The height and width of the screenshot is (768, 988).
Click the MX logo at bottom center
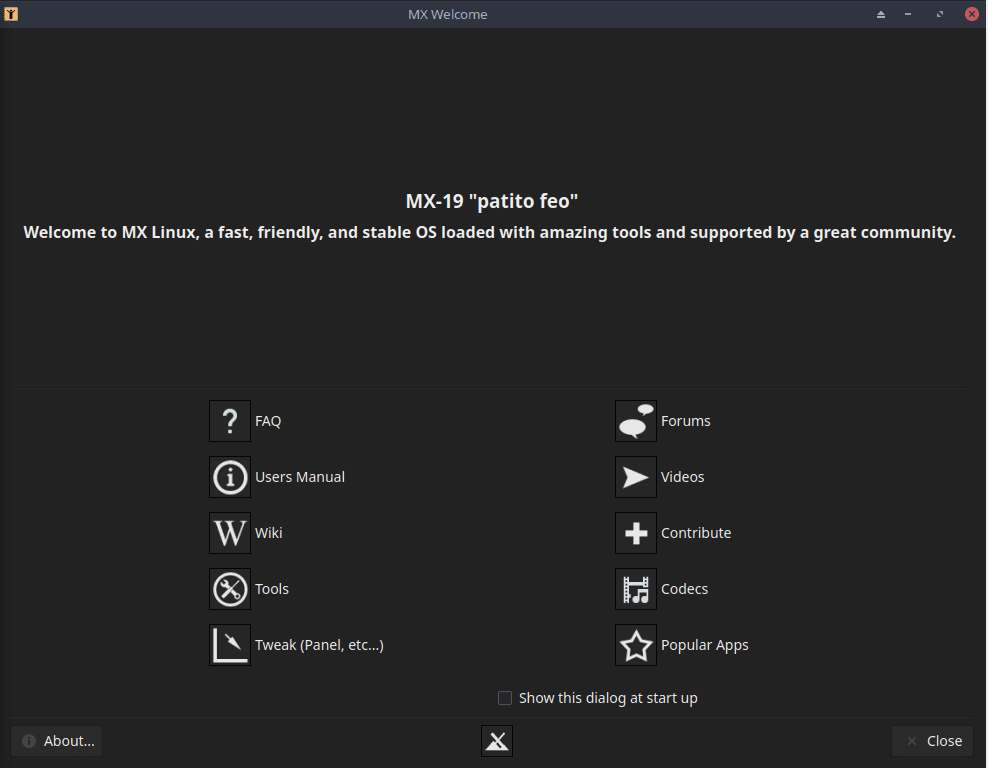pos(497,741)
